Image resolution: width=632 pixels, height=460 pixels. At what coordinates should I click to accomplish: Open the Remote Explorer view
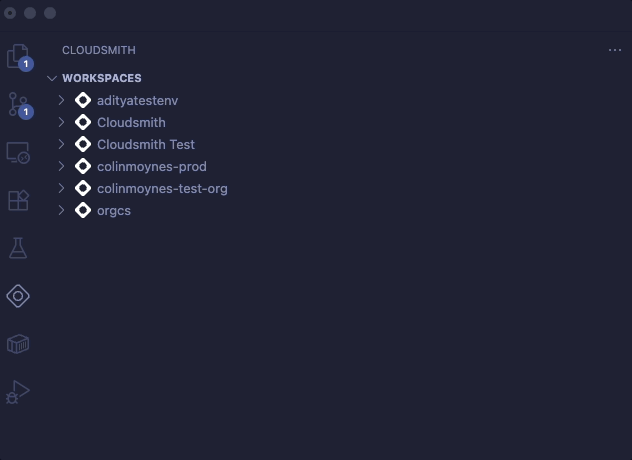point(18,152)
